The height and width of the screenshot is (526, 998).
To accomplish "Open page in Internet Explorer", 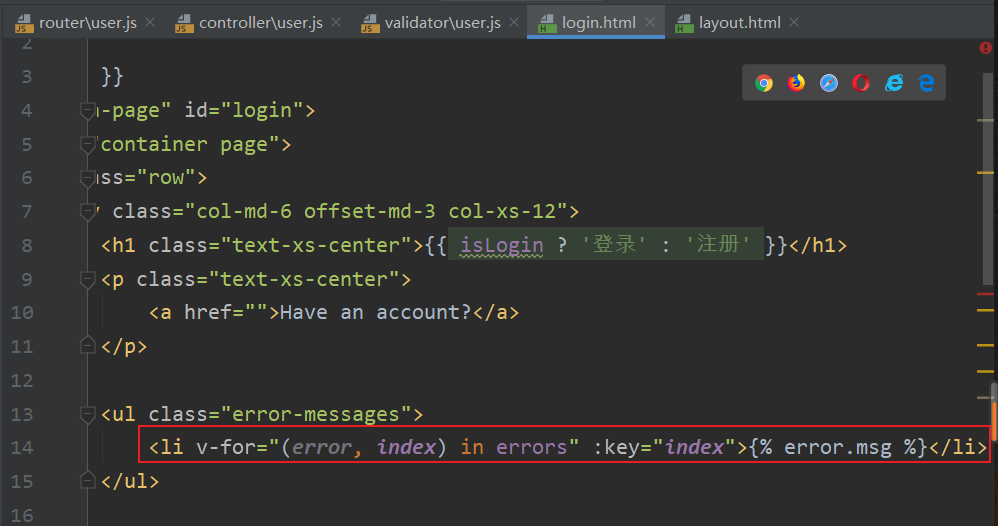I will 894,83.
